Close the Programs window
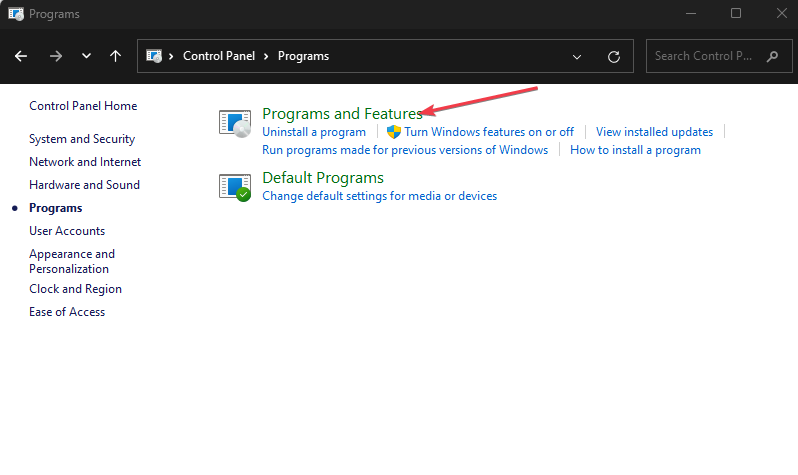The image size is (798, 475). [782, 14]
